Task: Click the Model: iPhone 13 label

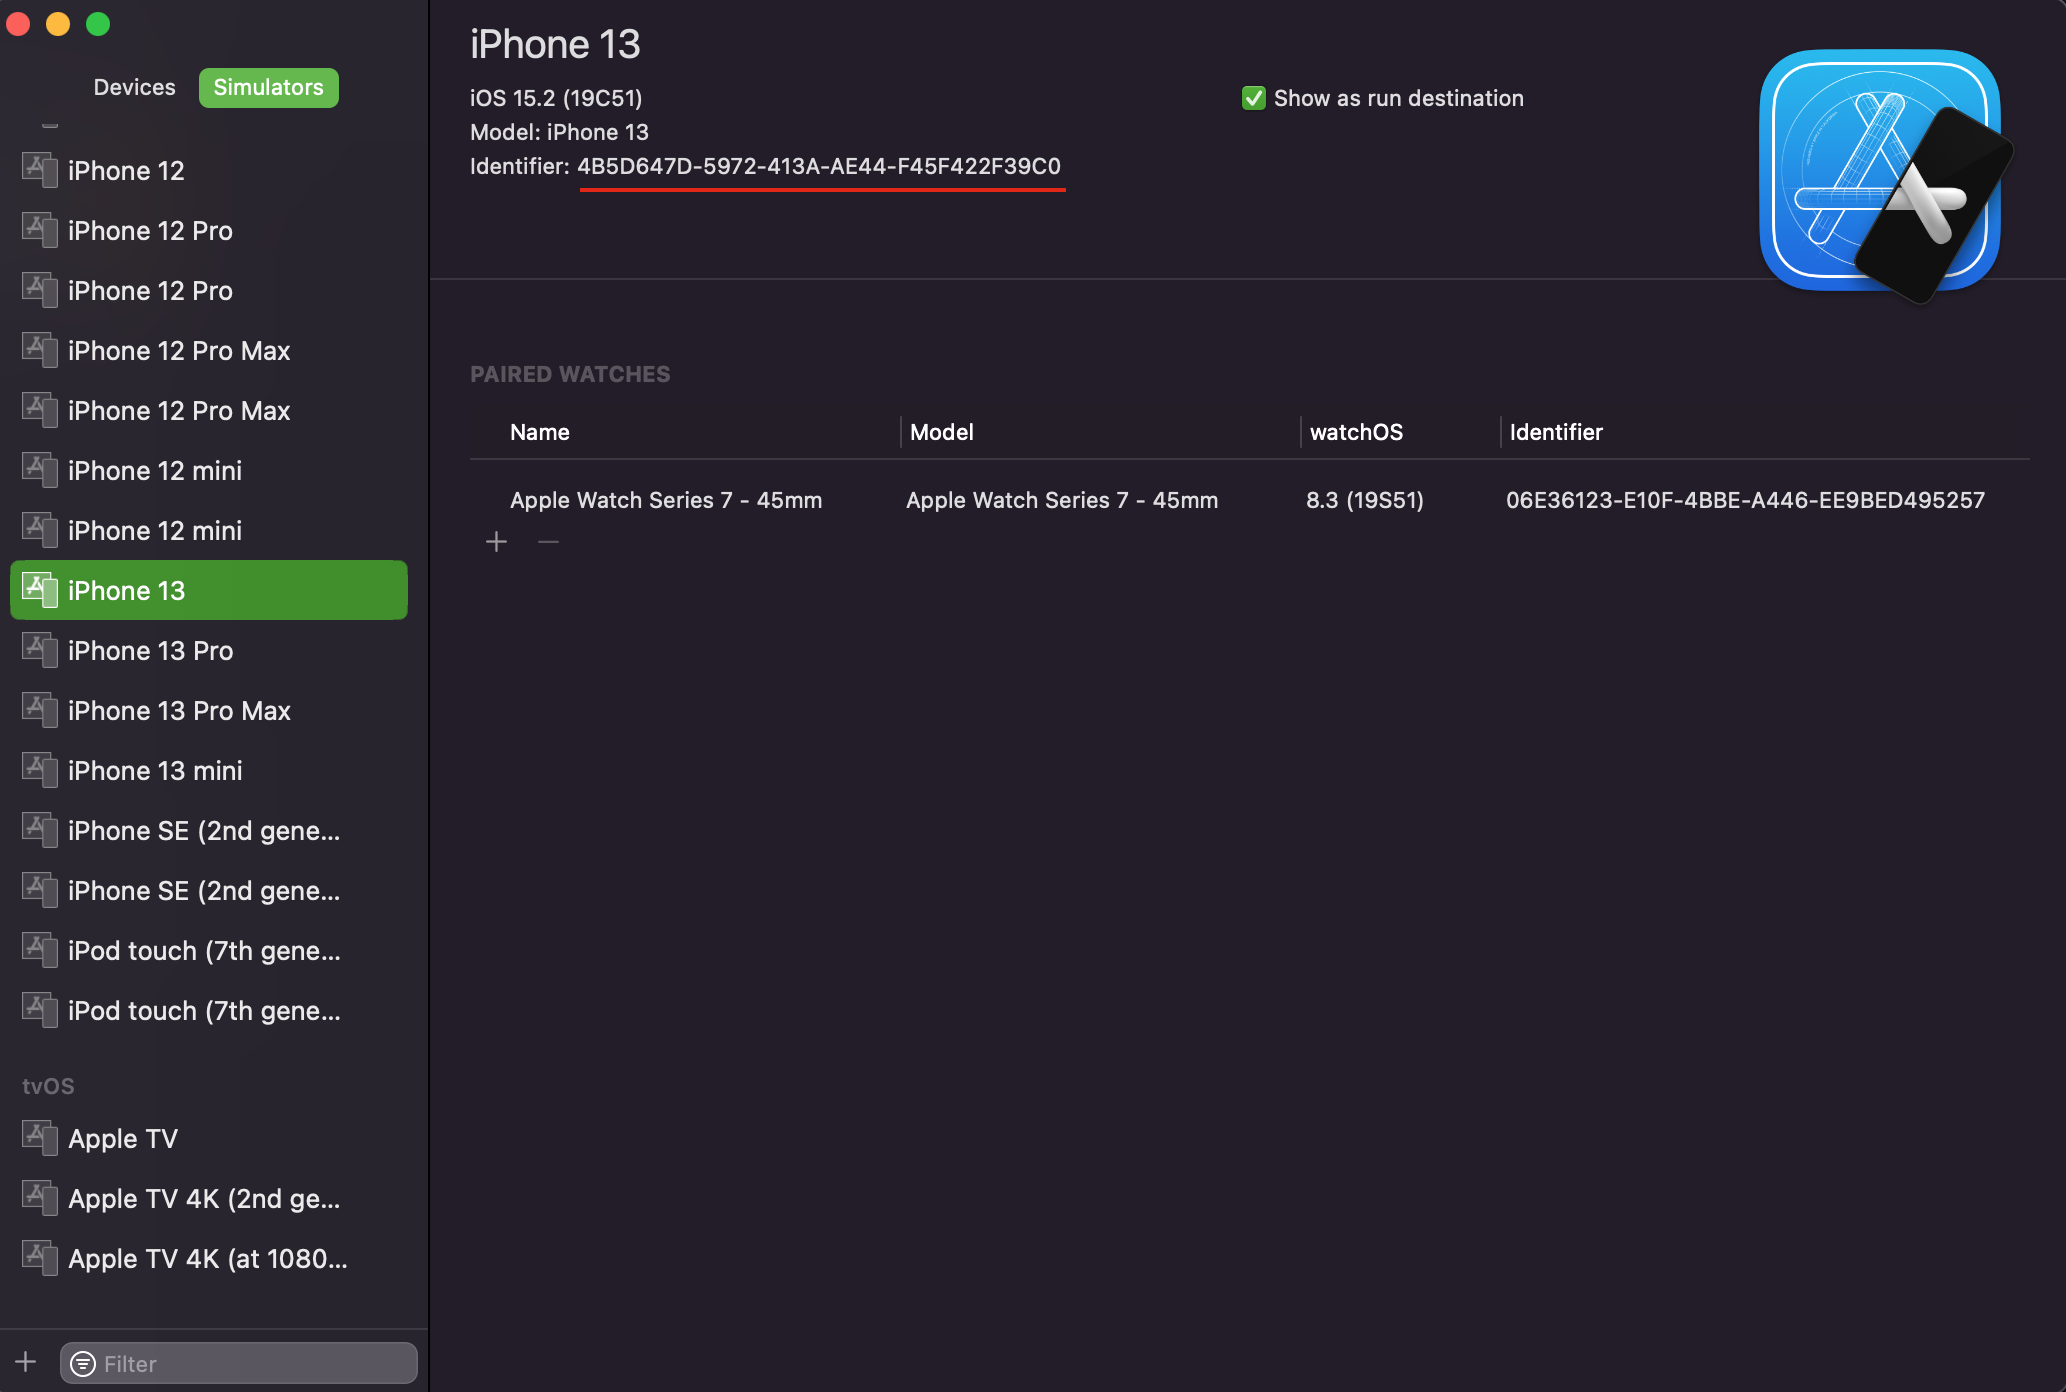Action: coord(559,132)
